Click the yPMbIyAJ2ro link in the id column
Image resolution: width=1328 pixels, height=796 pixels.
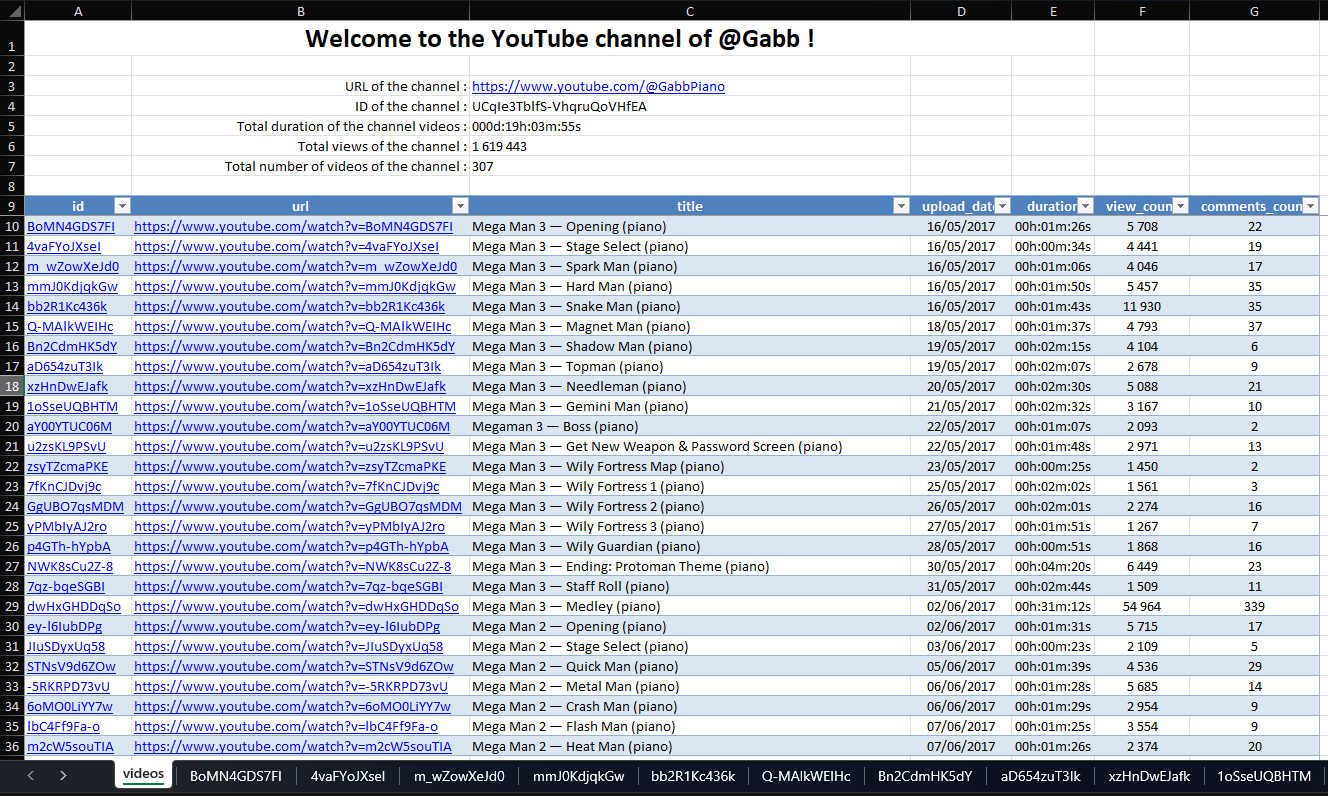coord(67,527)
